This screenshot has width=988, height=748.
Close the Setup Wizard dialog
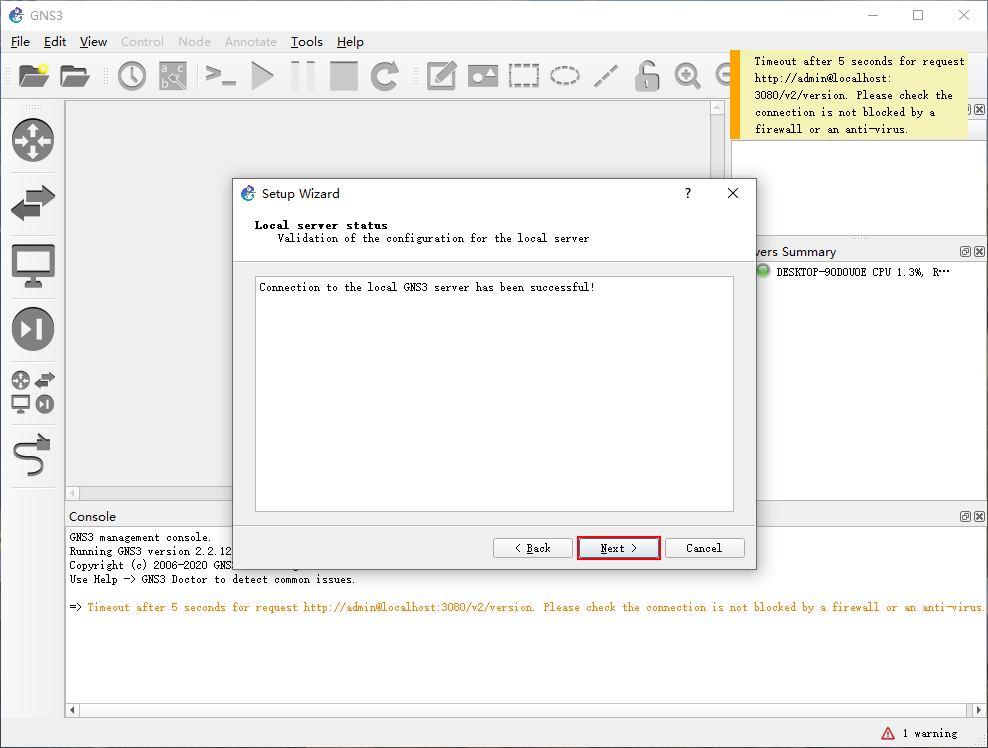point(733,193)
